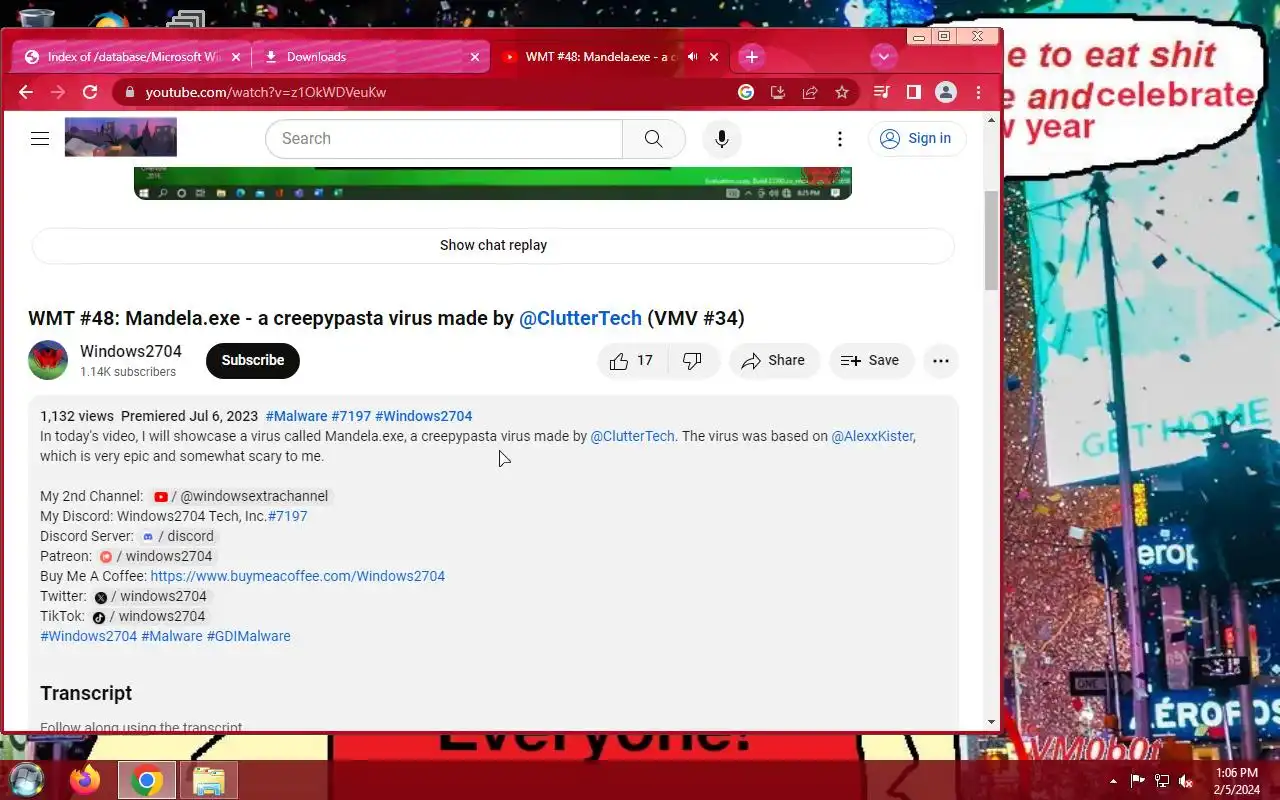Image resolution: width=1280 pixels, height=800 pixels.
Task: Open @ClutterTech link in video title
Action: (x=580, y=318)
